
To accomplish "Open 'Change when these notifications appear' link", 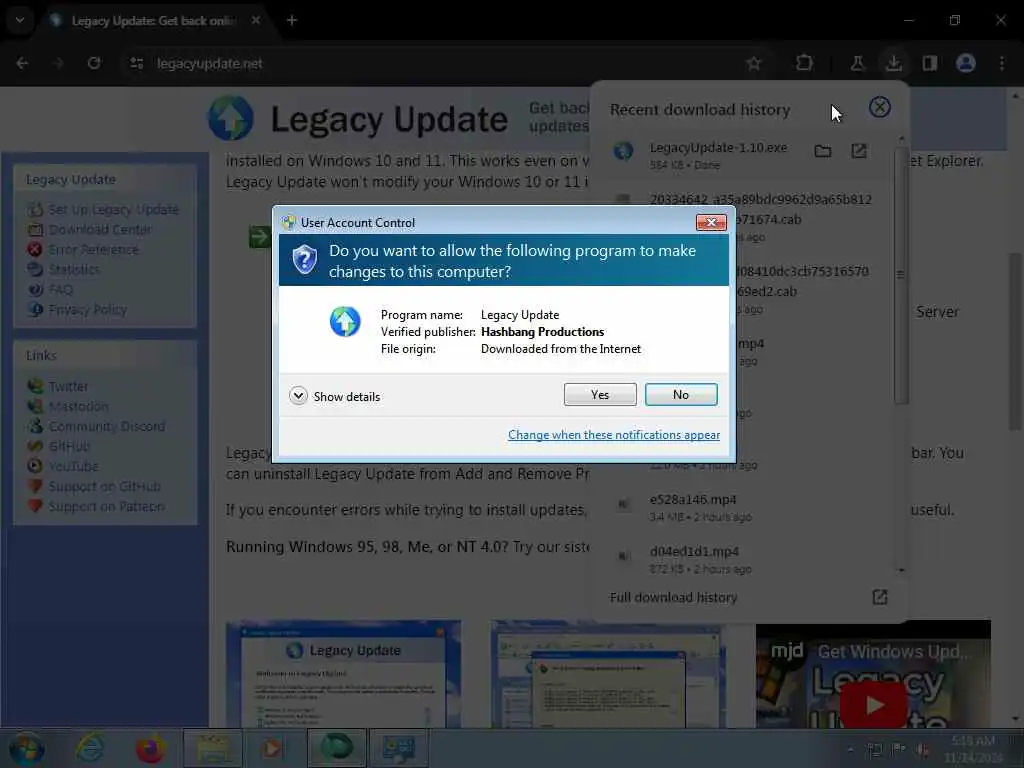I will pyautogui.click(x=614, y=435).
